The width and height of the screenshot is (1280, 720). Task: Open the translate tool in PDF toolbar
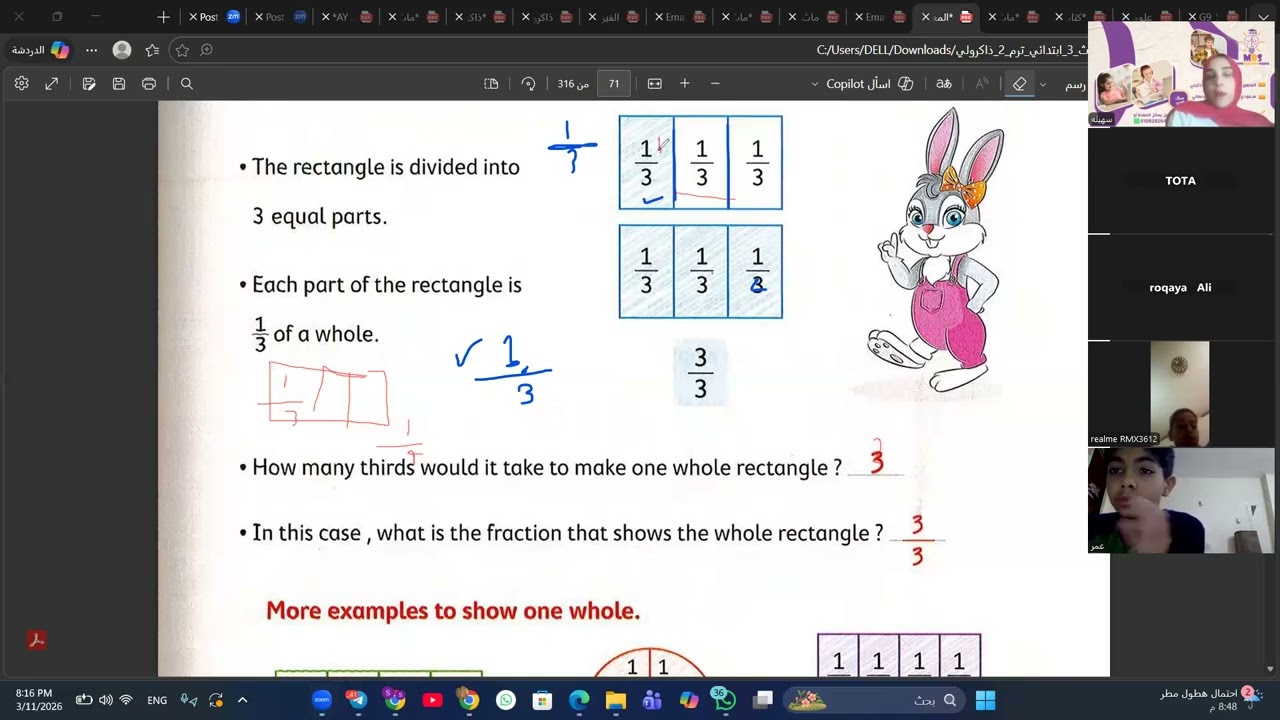click(x=944, y=84)
